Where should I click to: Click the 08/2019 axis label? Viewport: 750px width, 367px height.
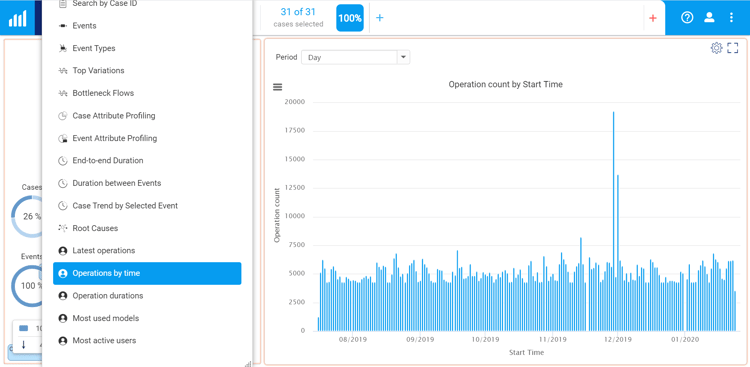[352, 339]
